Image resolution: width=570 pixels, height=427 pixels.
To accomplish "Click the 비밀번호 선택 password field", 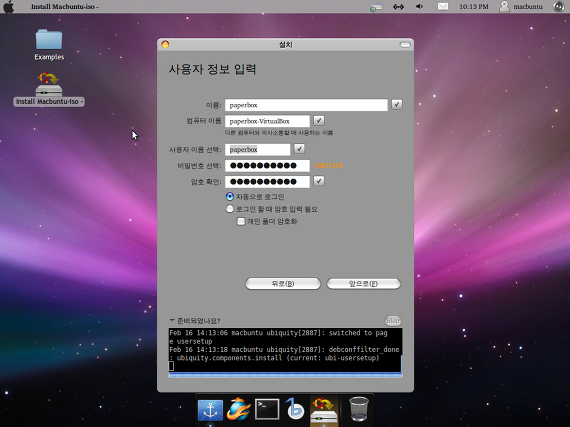I will pos(267,166).
